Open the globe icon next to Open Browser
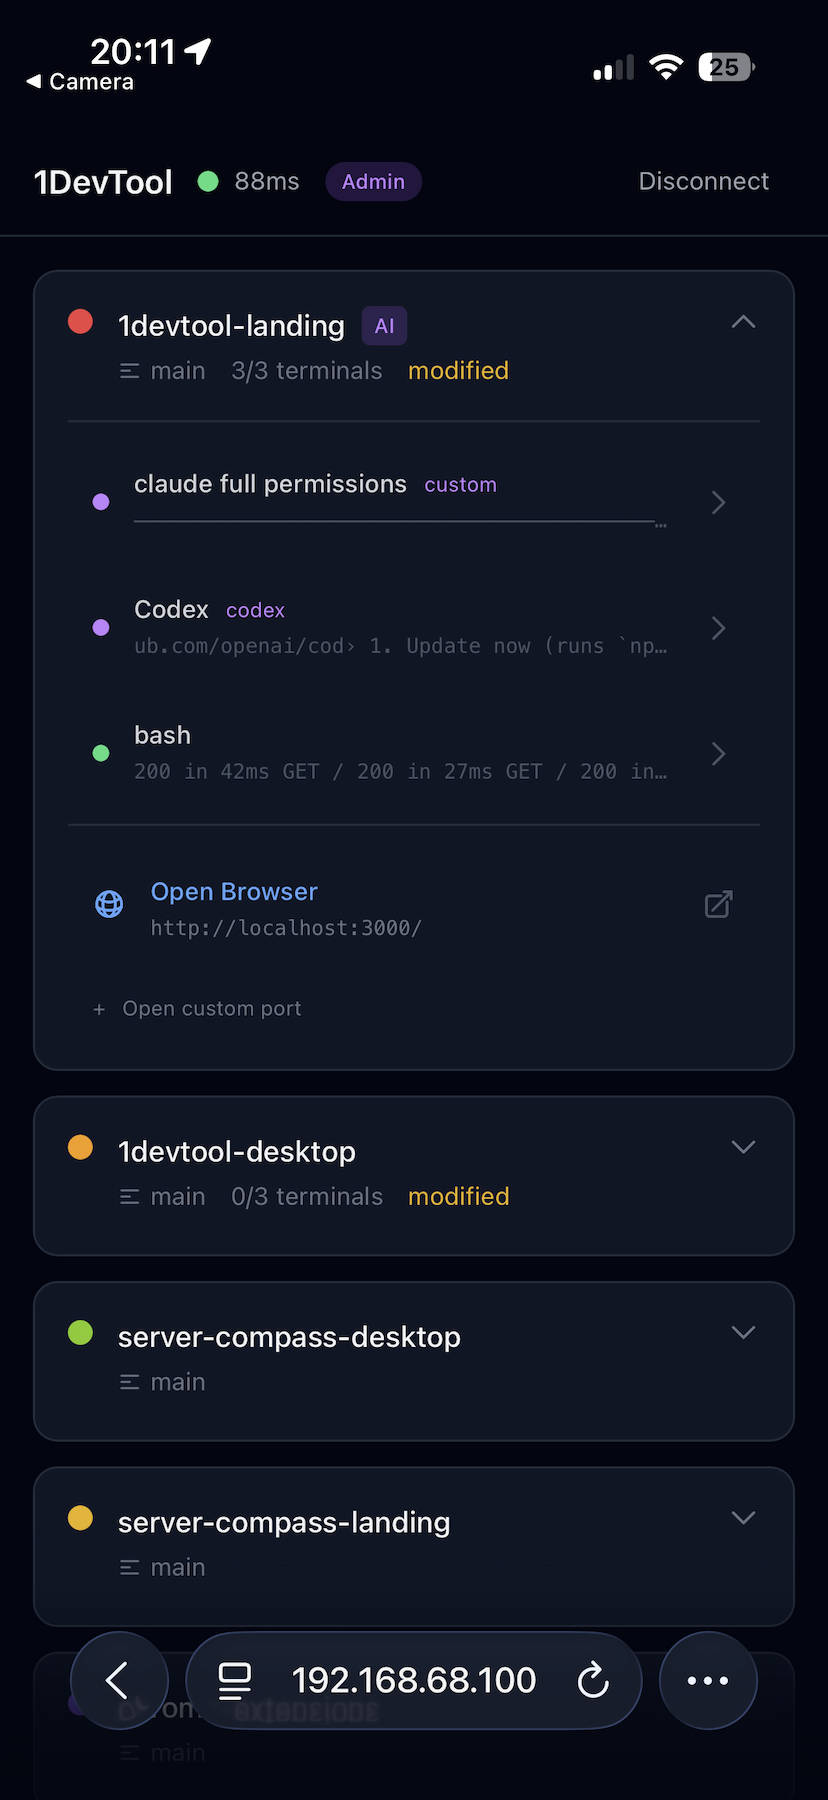828x1800 pixels. pyautogui.click(x=109, y=903)
